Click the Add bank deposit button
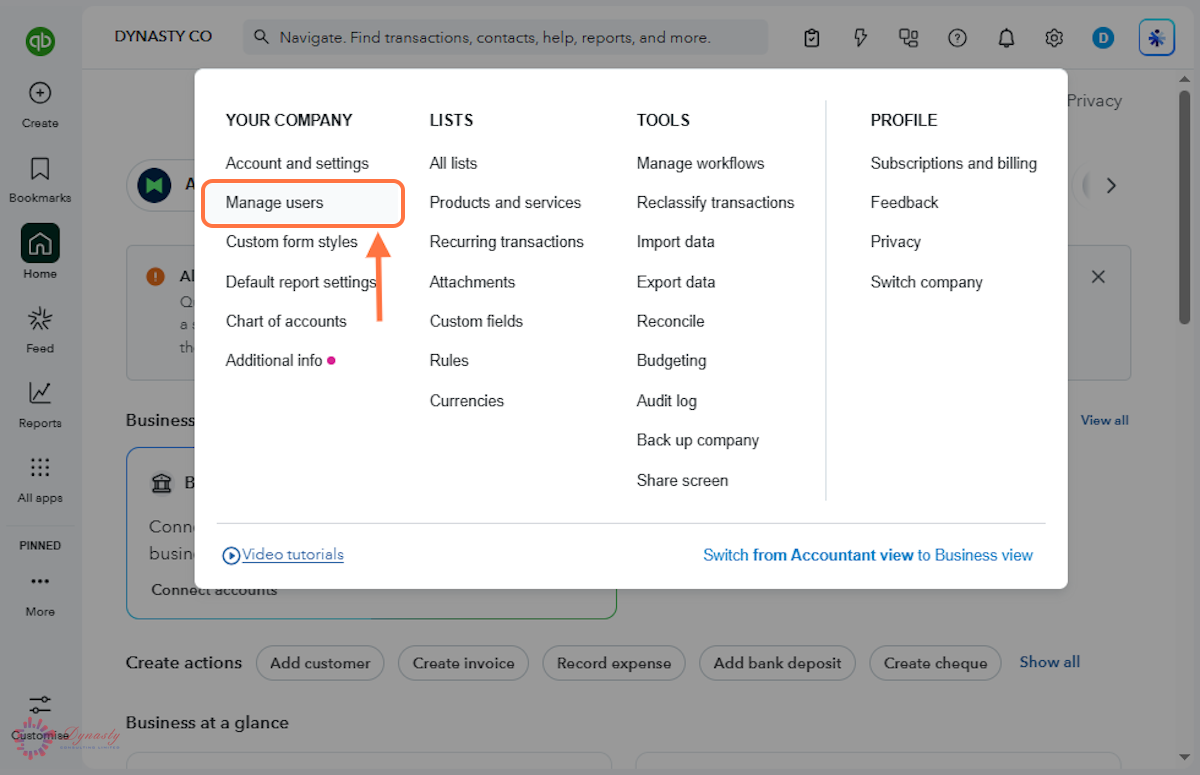This screenshot has width=1200, height=775. pyautogui.click(x=778, y=663)
